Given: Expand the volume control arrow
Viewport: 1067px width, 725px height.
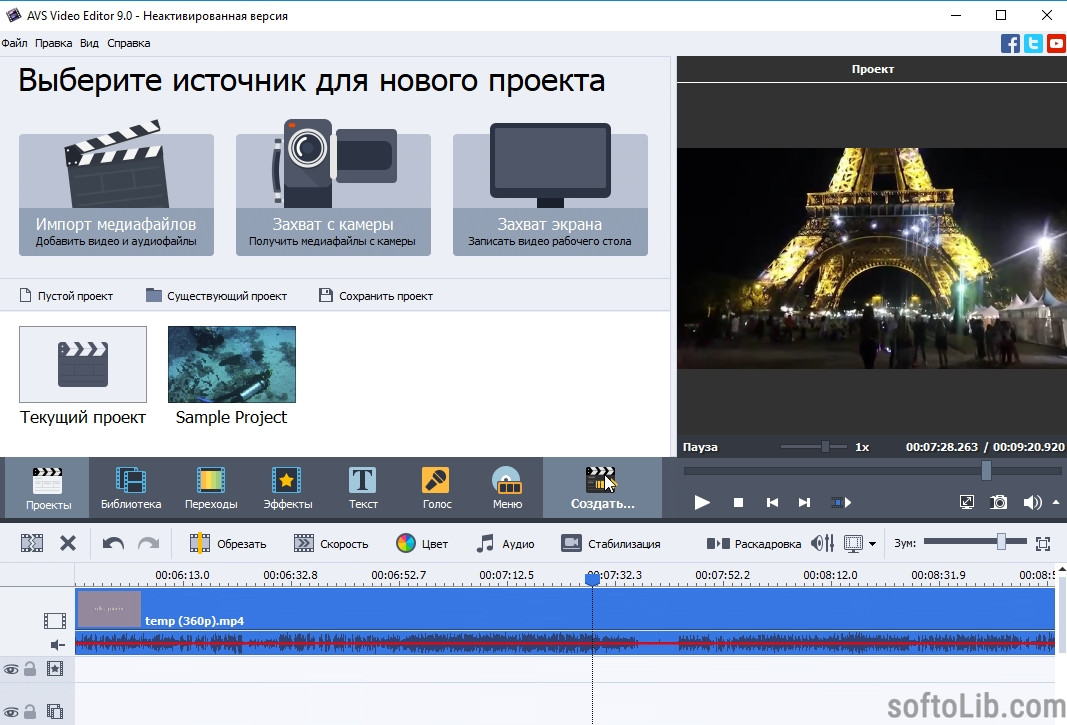Looking at the screenshot, I should [1056, 502].
